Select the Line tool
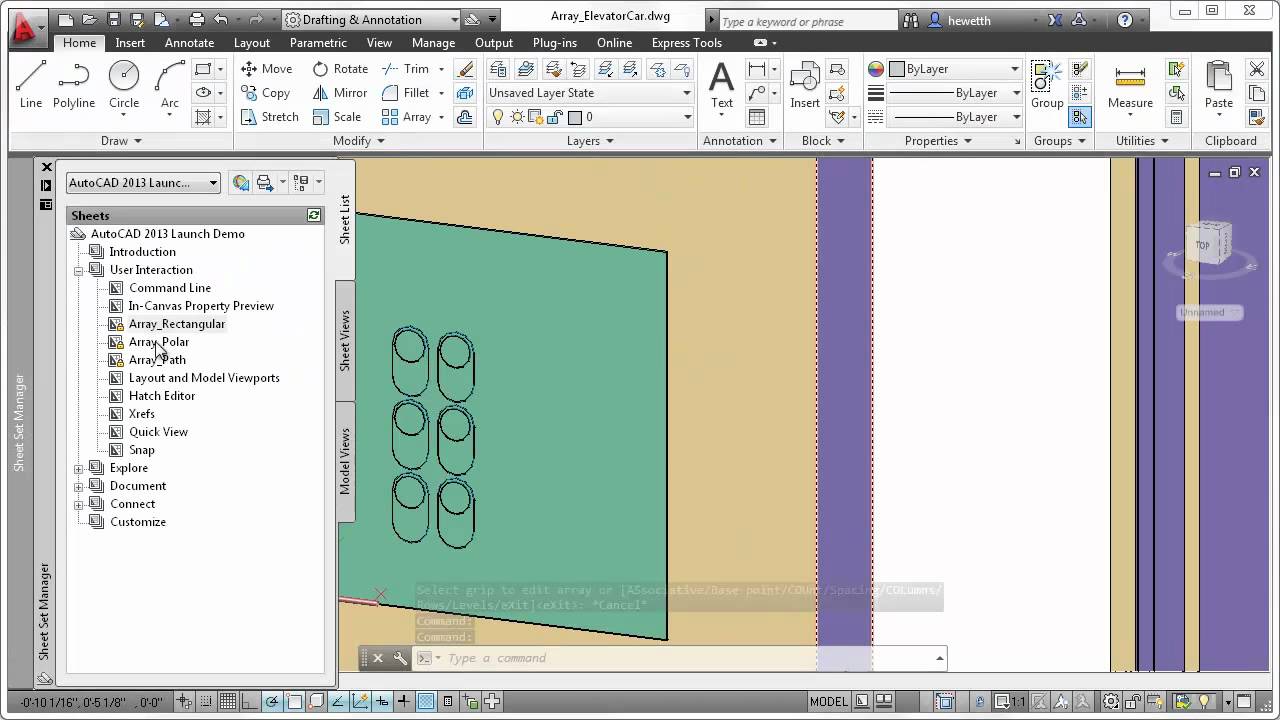 point(31,86)
